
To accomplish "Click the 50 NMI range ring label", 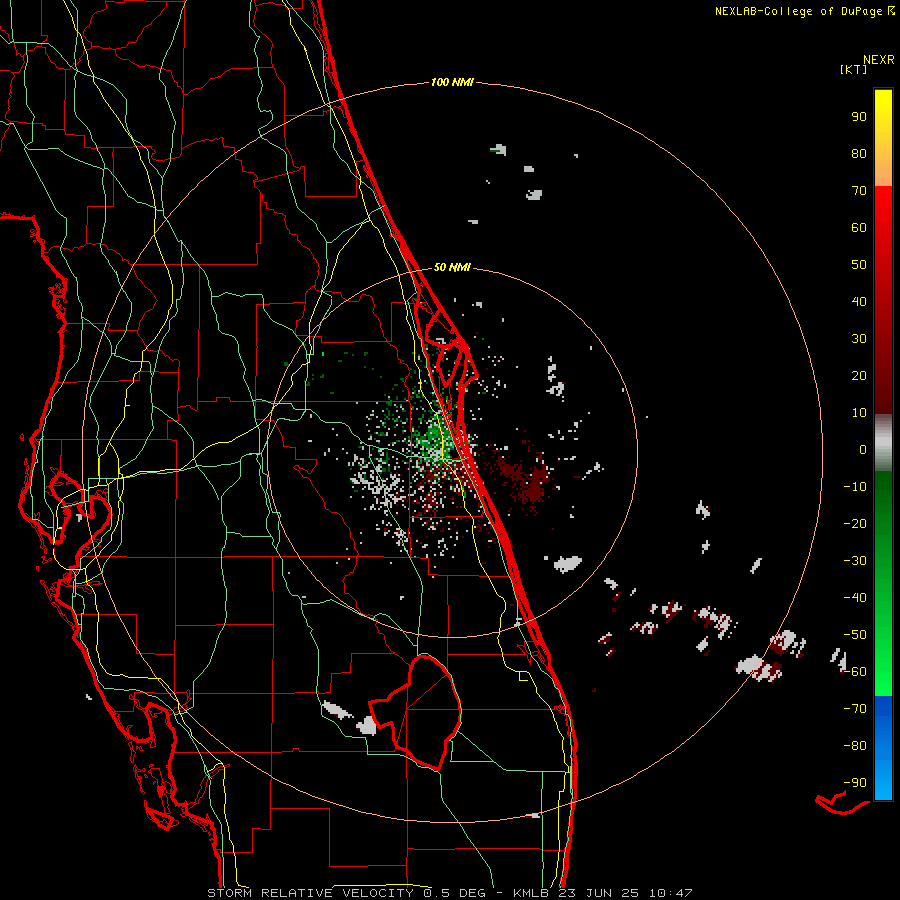I will tap(452, 267).
